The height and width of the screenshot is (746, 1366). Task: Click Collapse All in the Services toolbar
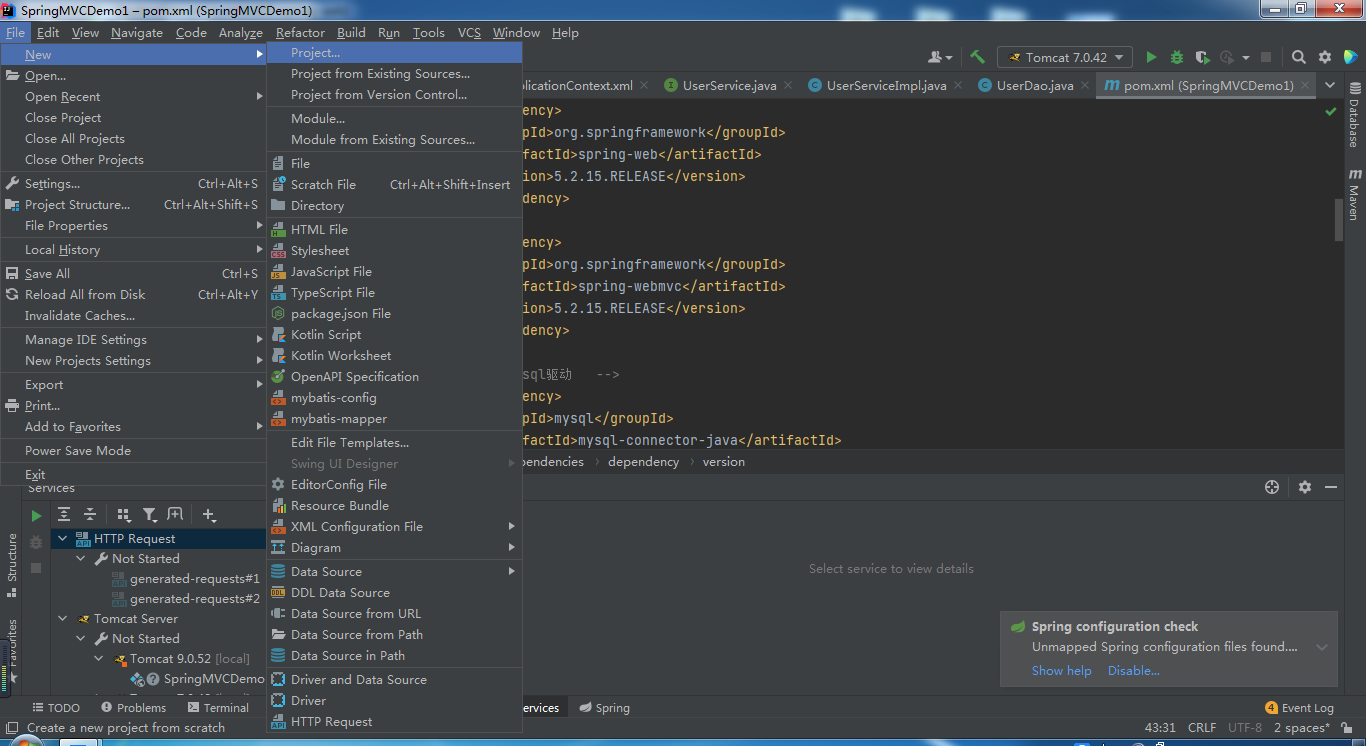click(89, 514)
